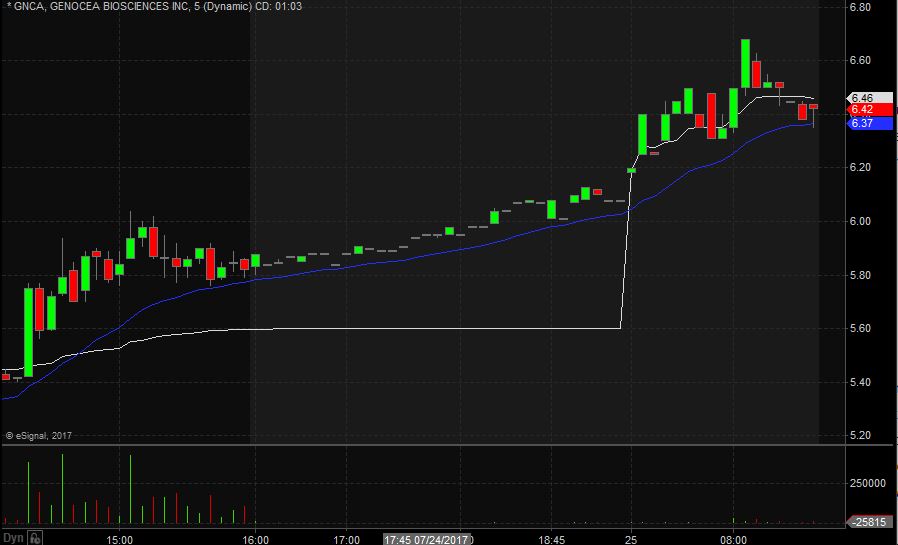Click the 25 date axis label
This screenshot has width=898, height=545.
pyautogui.click(x=631, y=539)
